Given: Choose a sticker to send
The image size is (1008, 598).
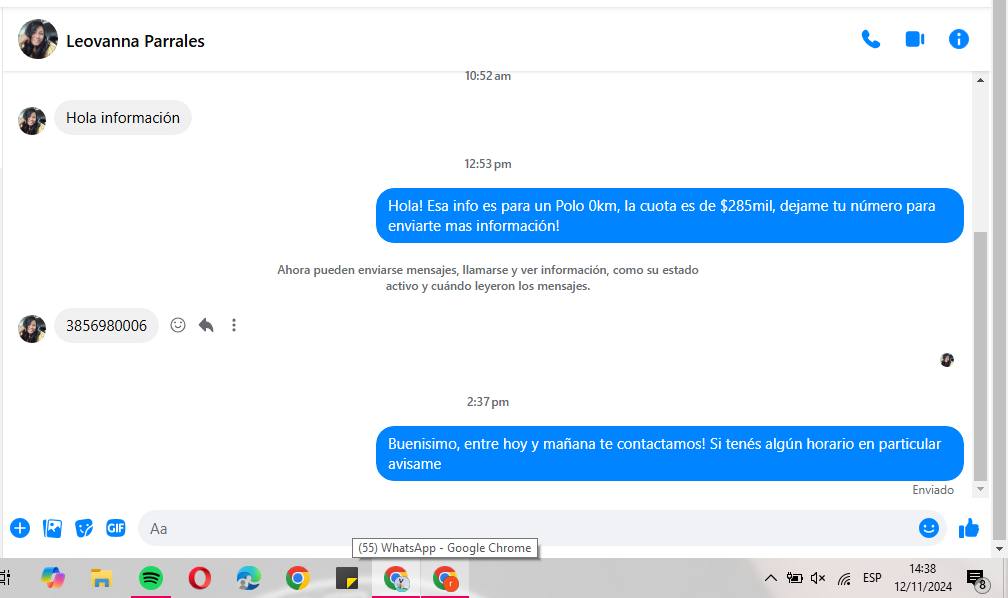Looking at the screenshot, I should [84, 528].
